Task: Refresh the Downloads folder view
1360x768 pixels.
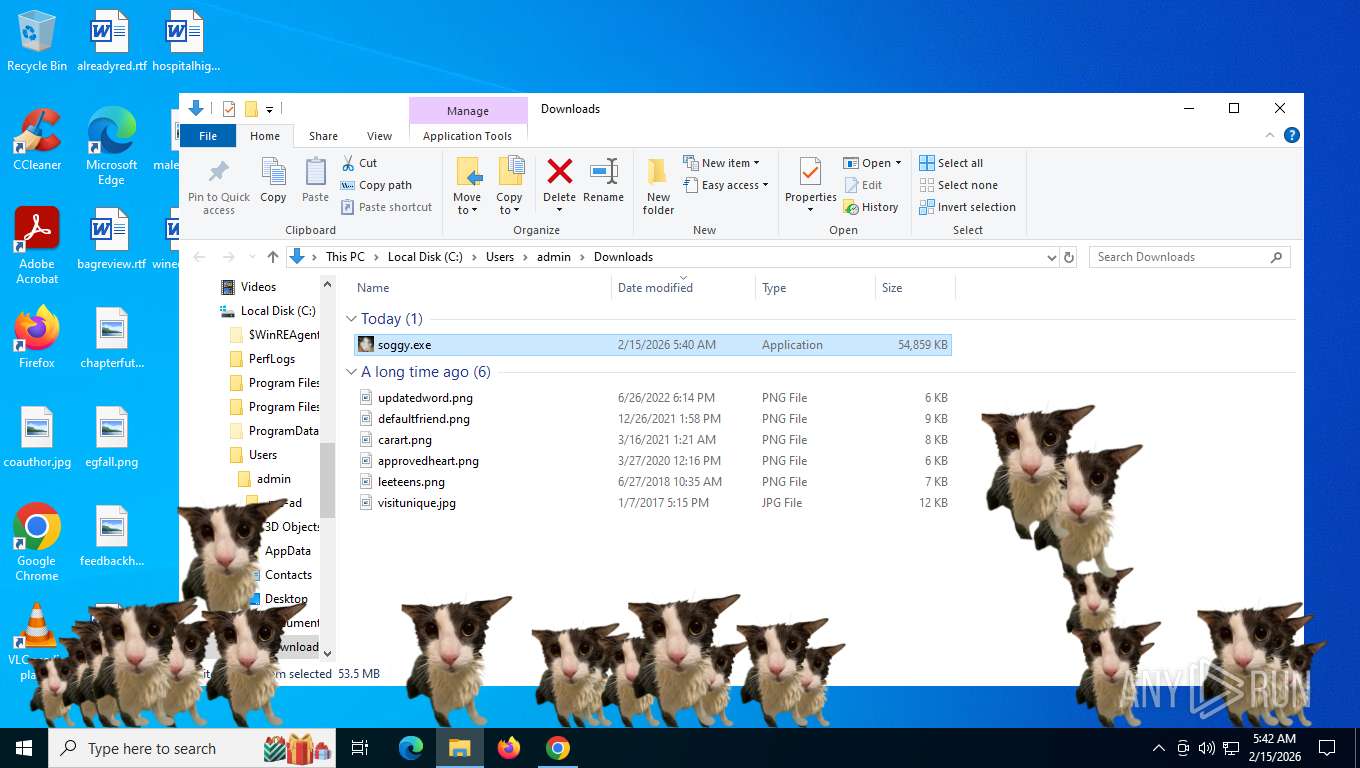Action: [1069, 257]
